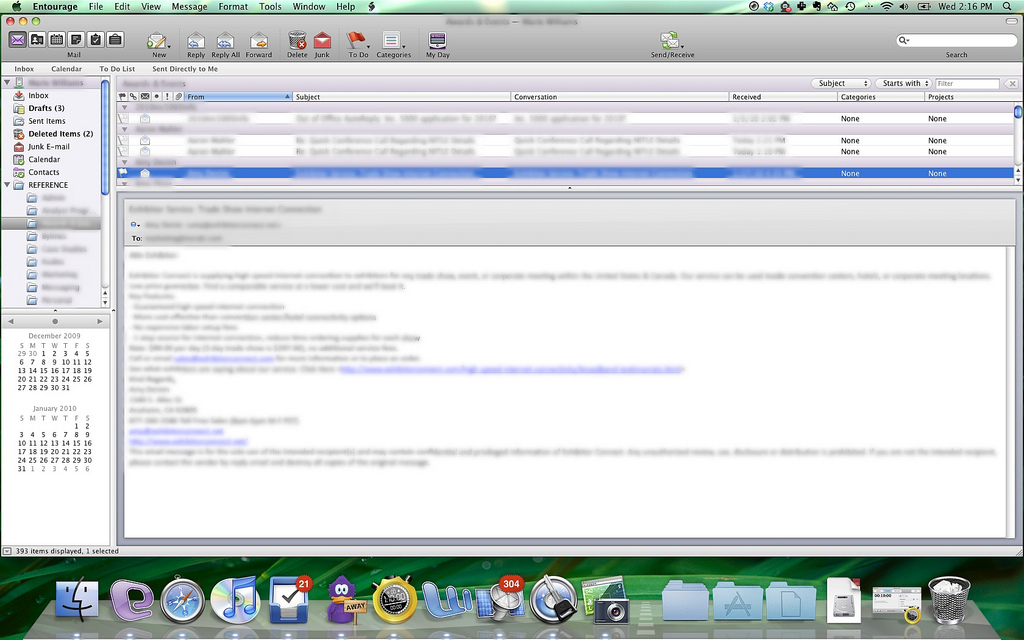Screen dimensions: 1024x640
Task: Open the Calendar view button in the toolbar
Action: coord(57,40)
